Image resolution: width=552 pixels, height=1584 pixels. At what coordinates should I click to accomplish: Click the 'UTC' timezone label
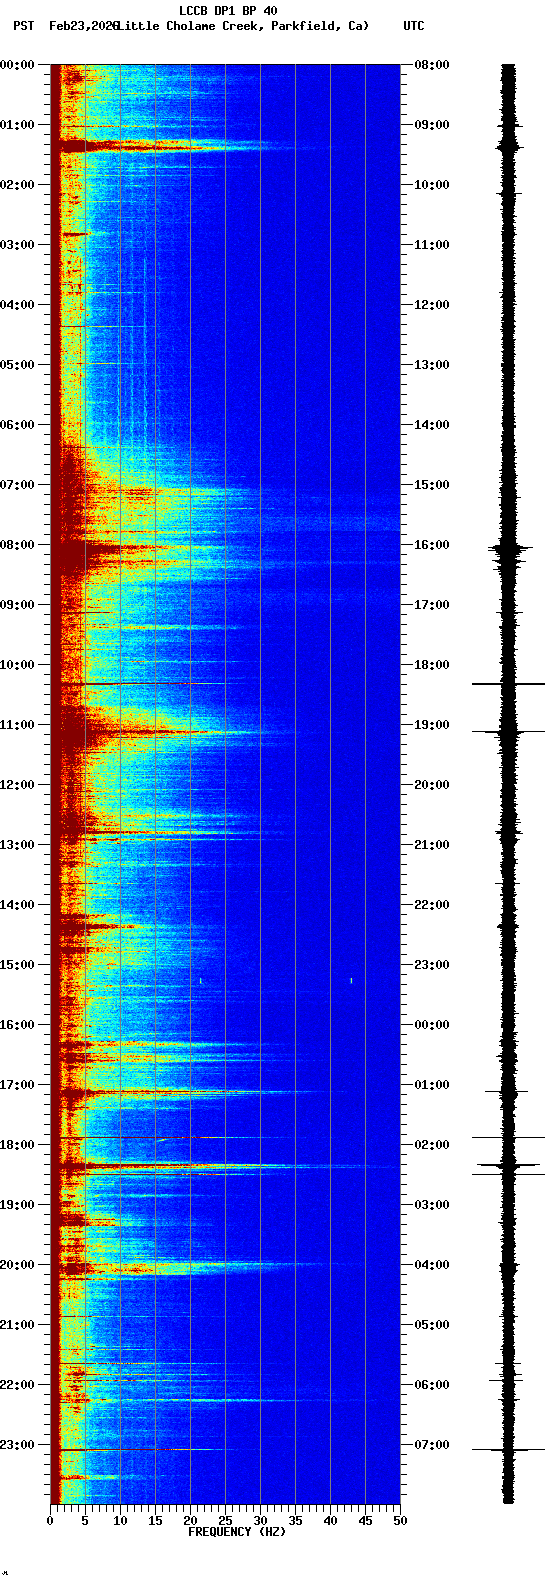point(414,26)
